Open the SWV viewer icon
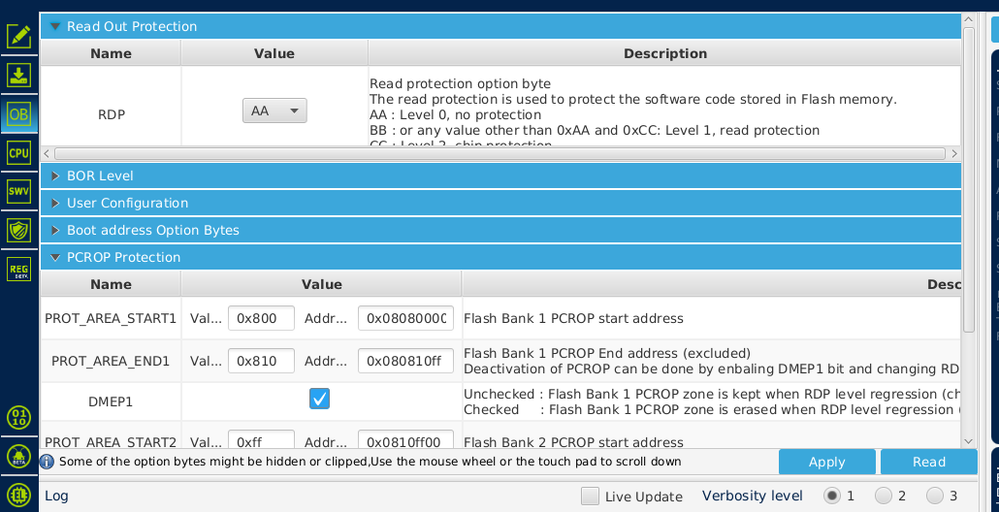Screen dimensions: 999x512 (x=19, y=191)
